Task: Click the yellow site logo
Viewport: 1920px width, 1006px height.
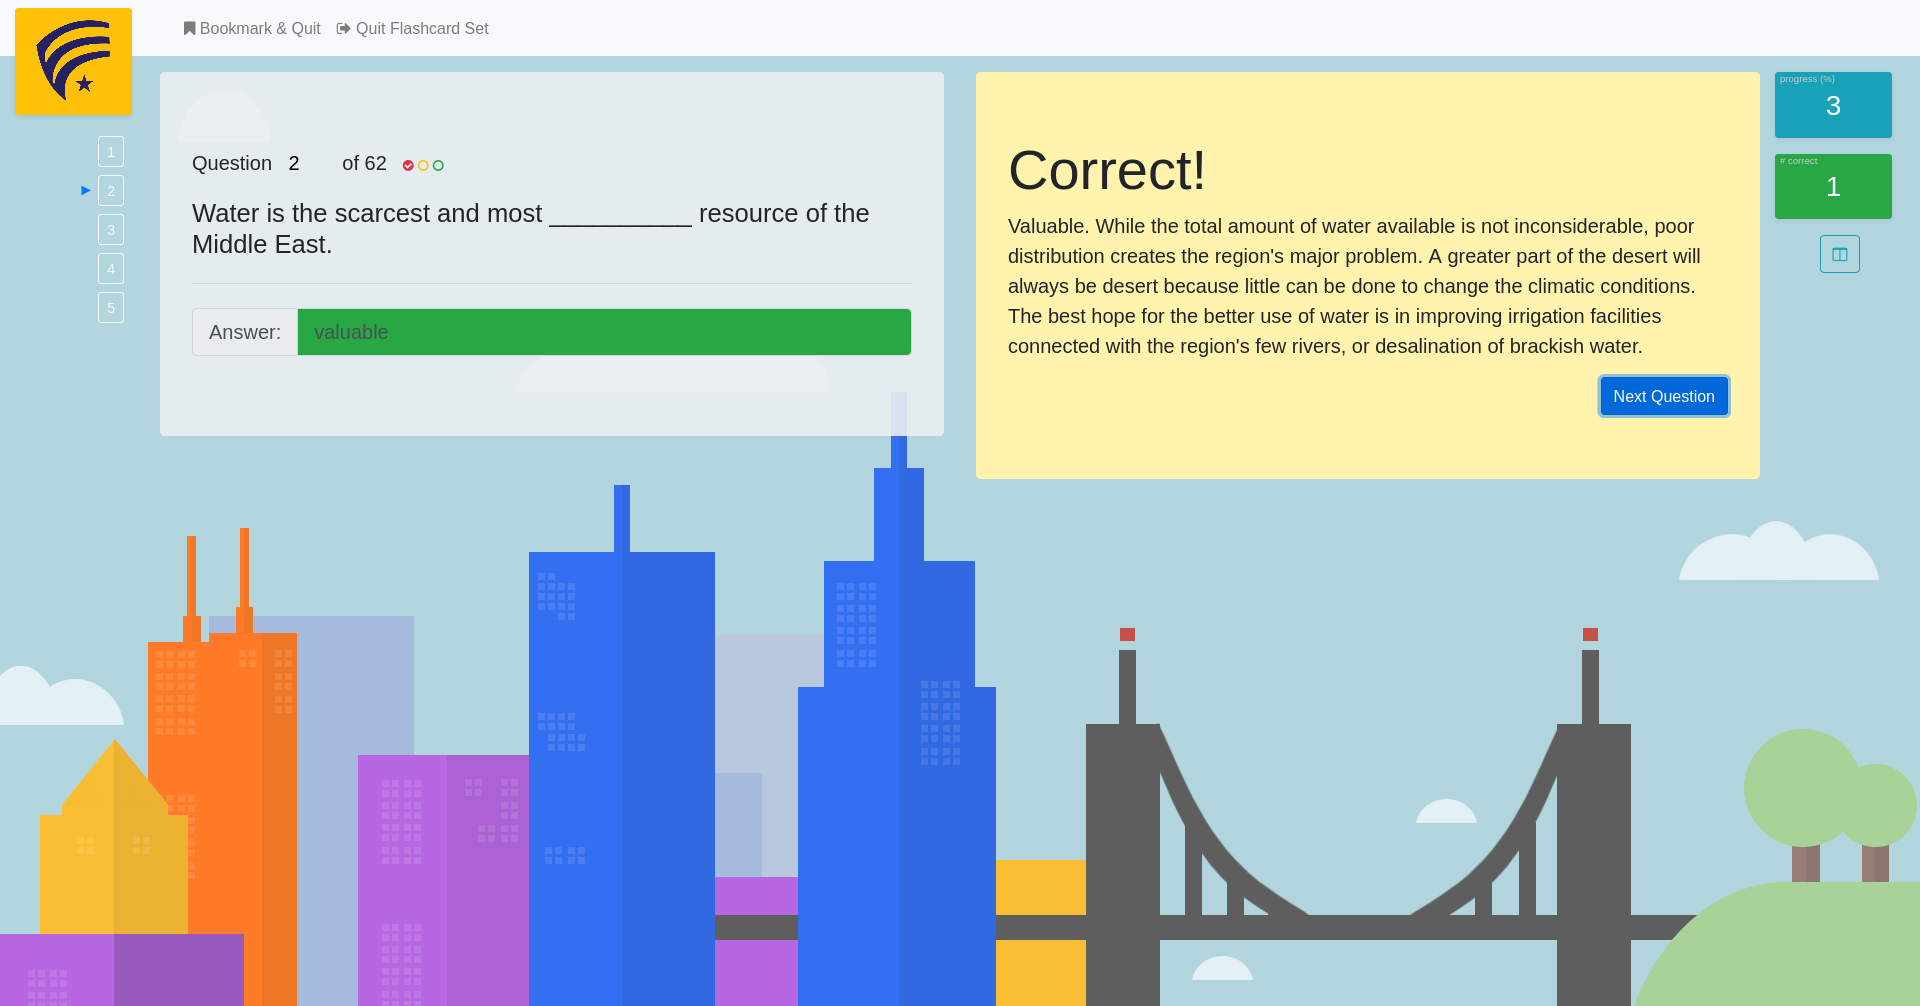Action: click(73, 62)
